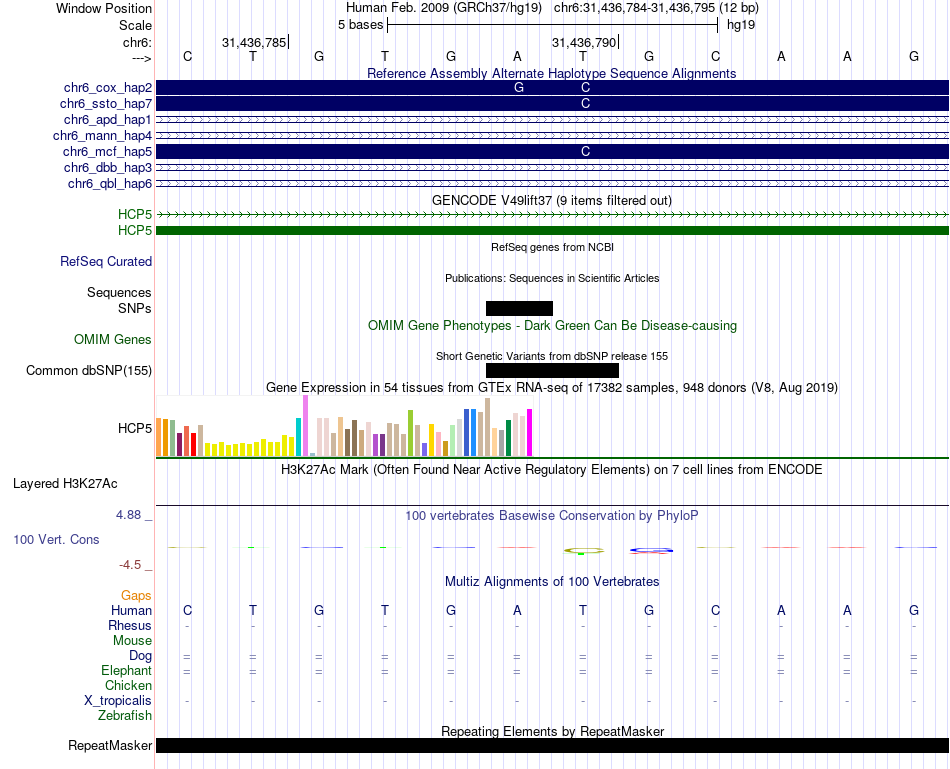Click Repeating Elements by RepeatMasker title

552,731
